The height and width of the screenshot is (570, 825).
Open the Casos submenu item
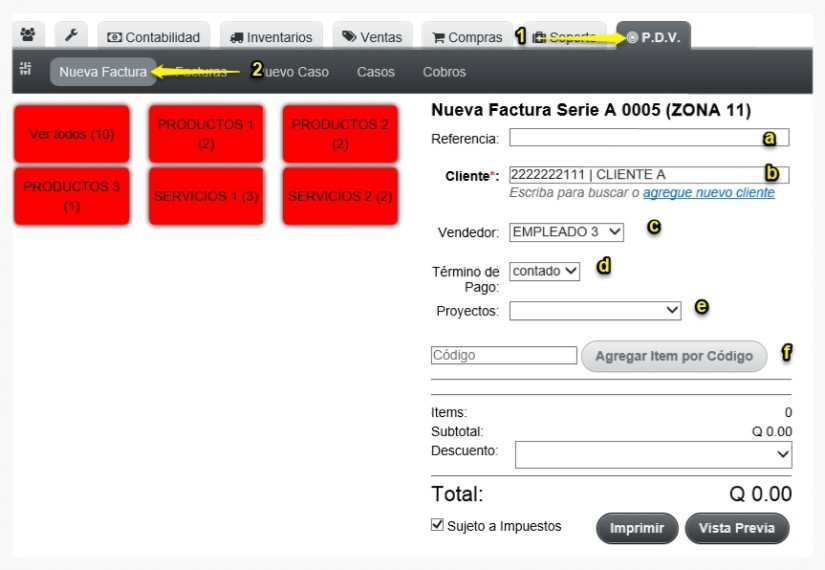point(376,72)
